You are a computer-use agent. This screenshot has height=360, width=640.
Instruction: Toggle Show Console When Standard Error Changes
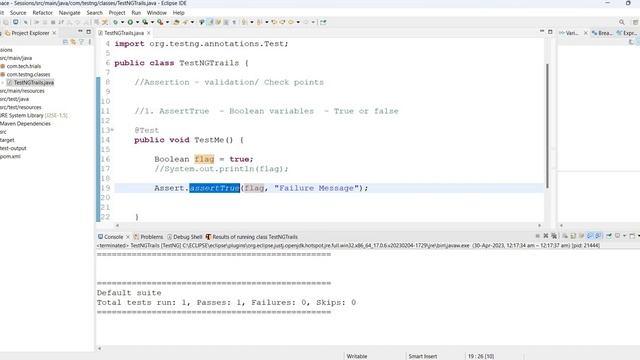tap(598, 236)
